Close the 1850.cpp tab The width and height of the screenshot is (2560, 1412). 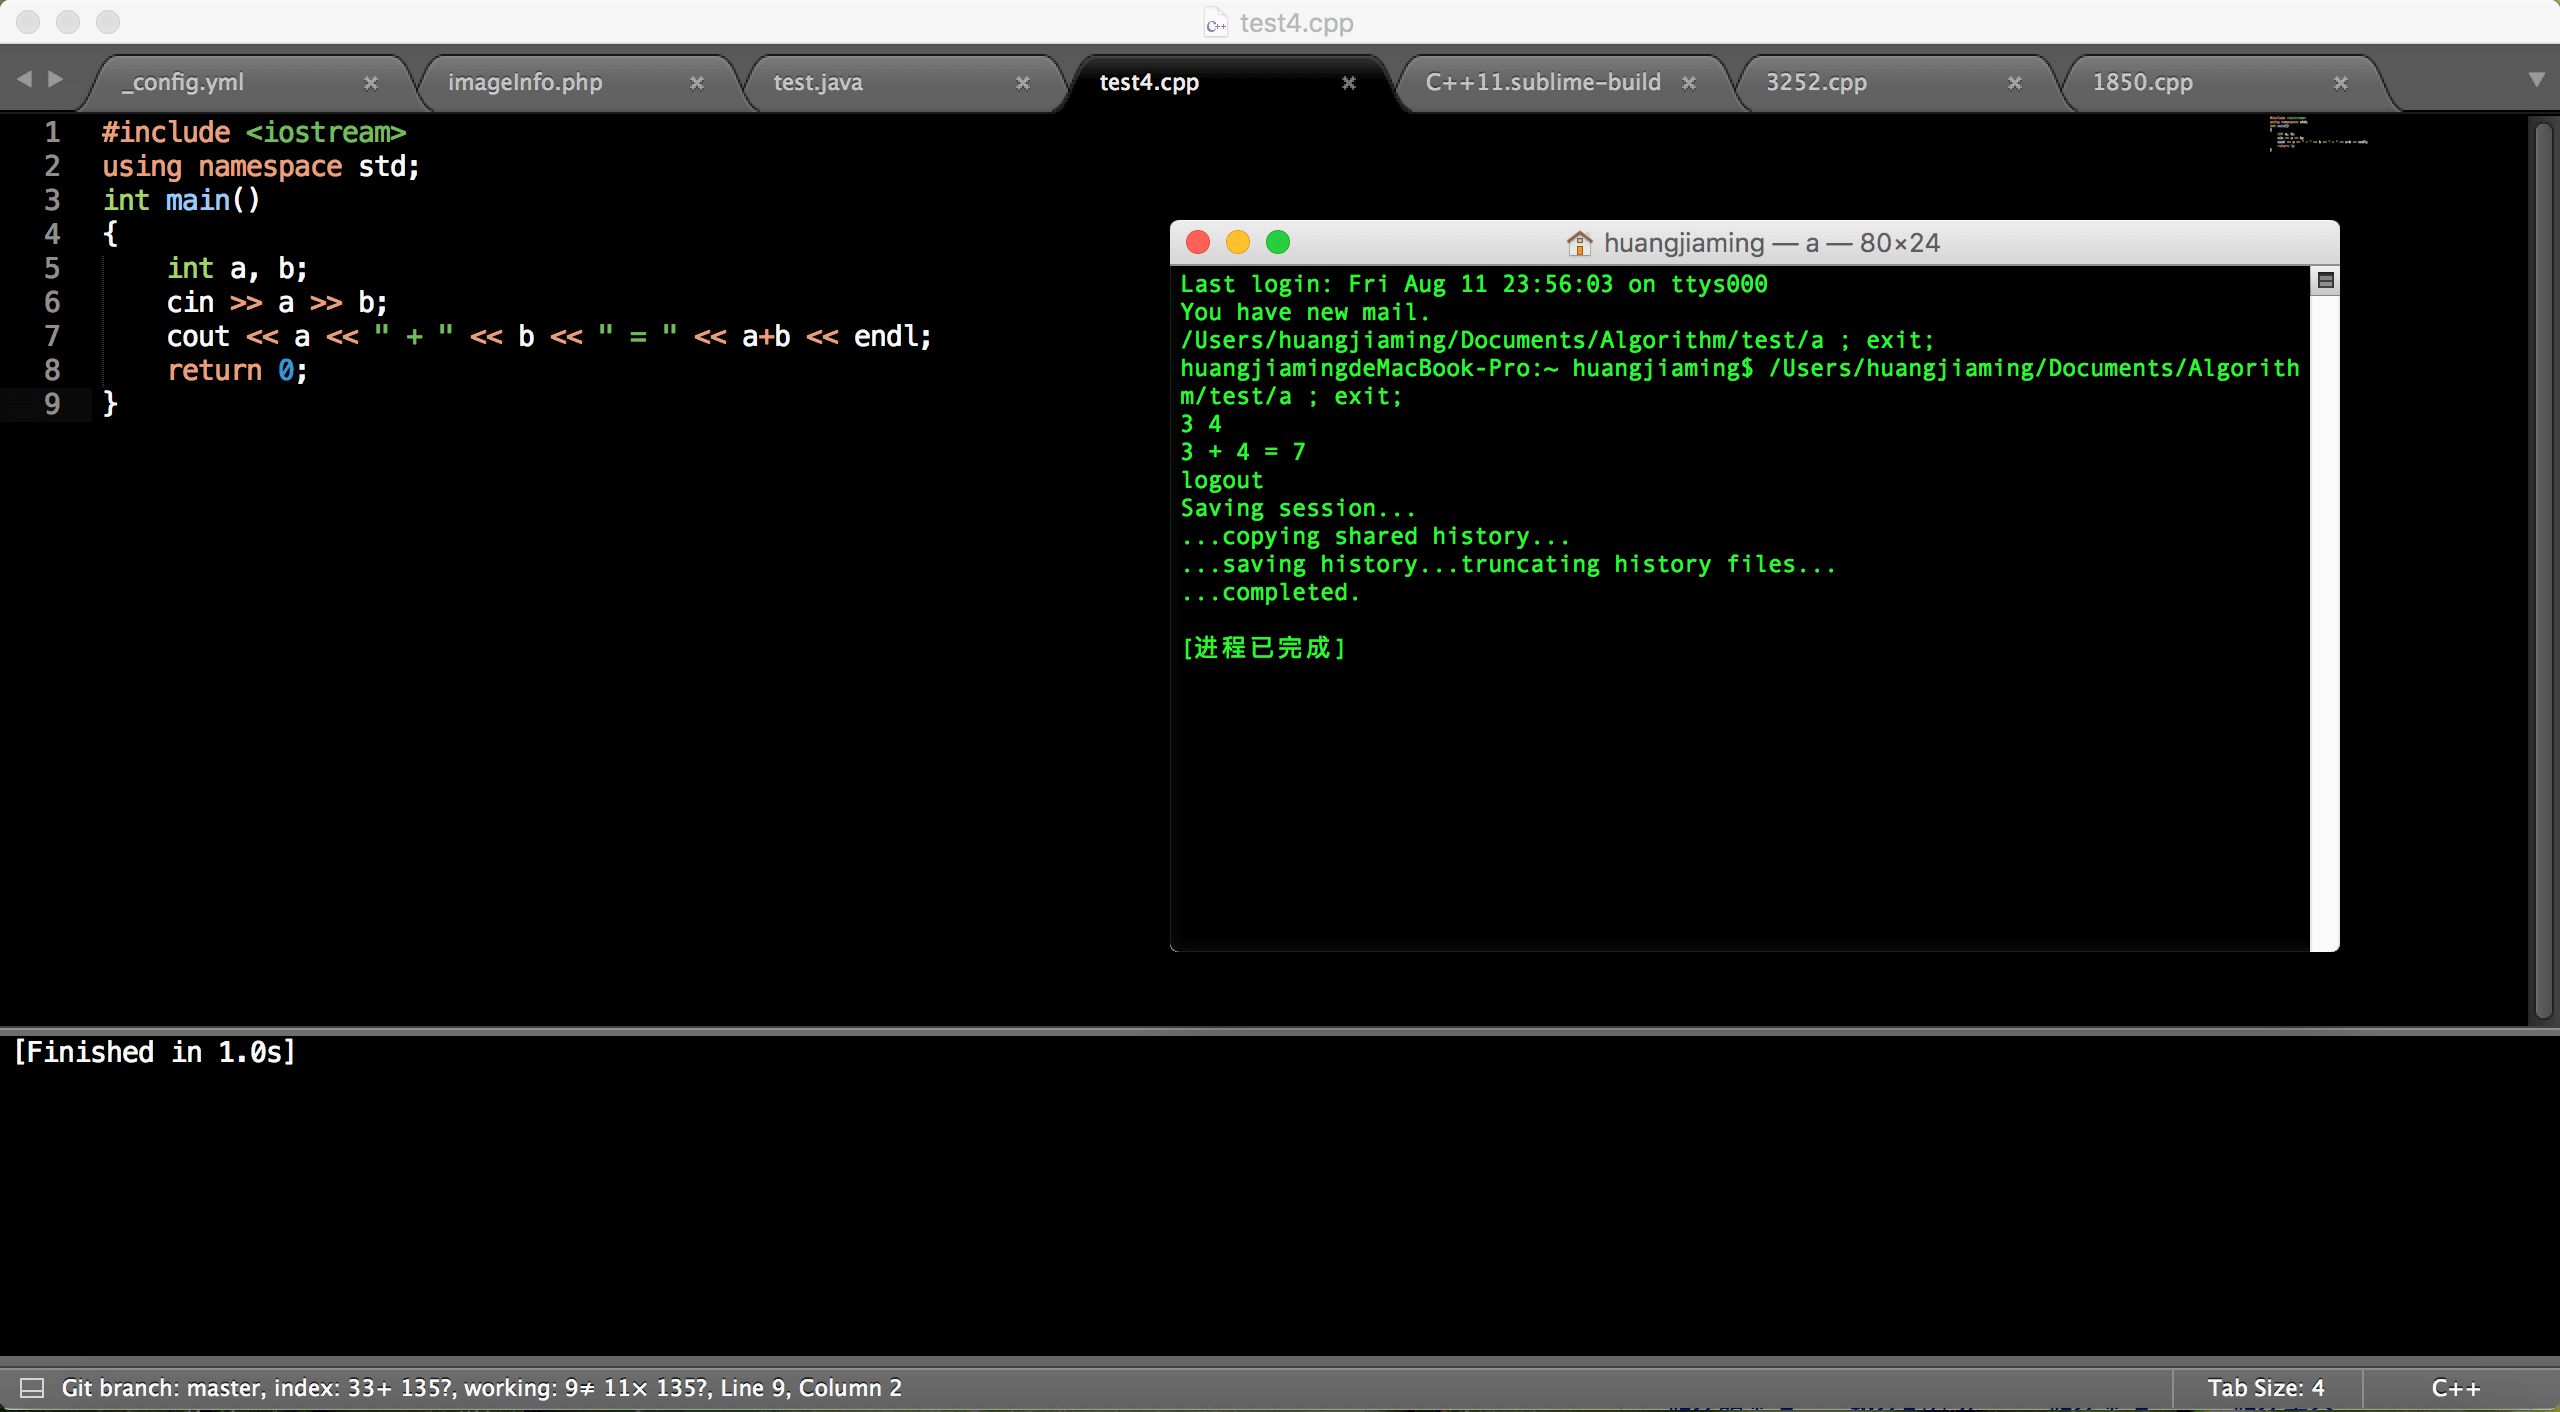pos(2341,83)
